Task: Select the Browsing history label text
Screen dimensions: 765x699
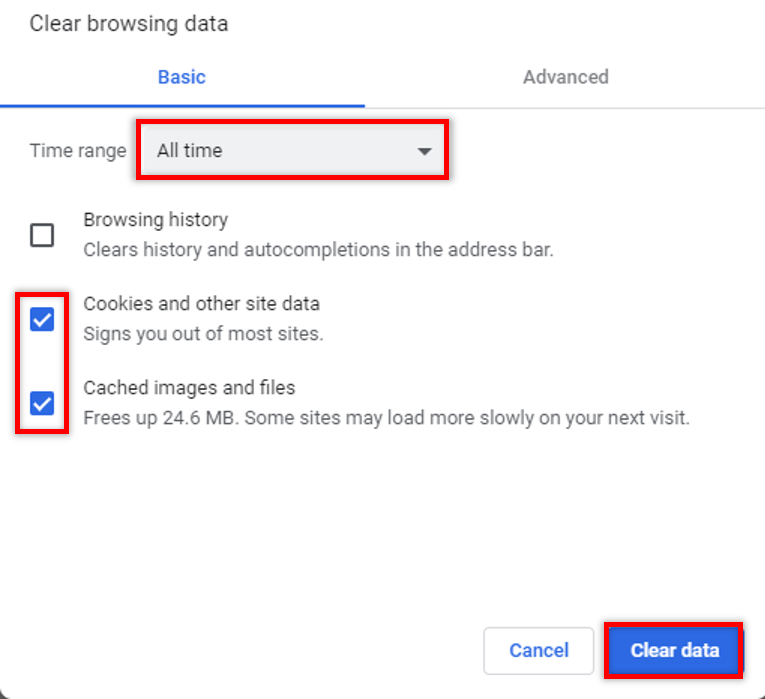Action: [156, 220]
